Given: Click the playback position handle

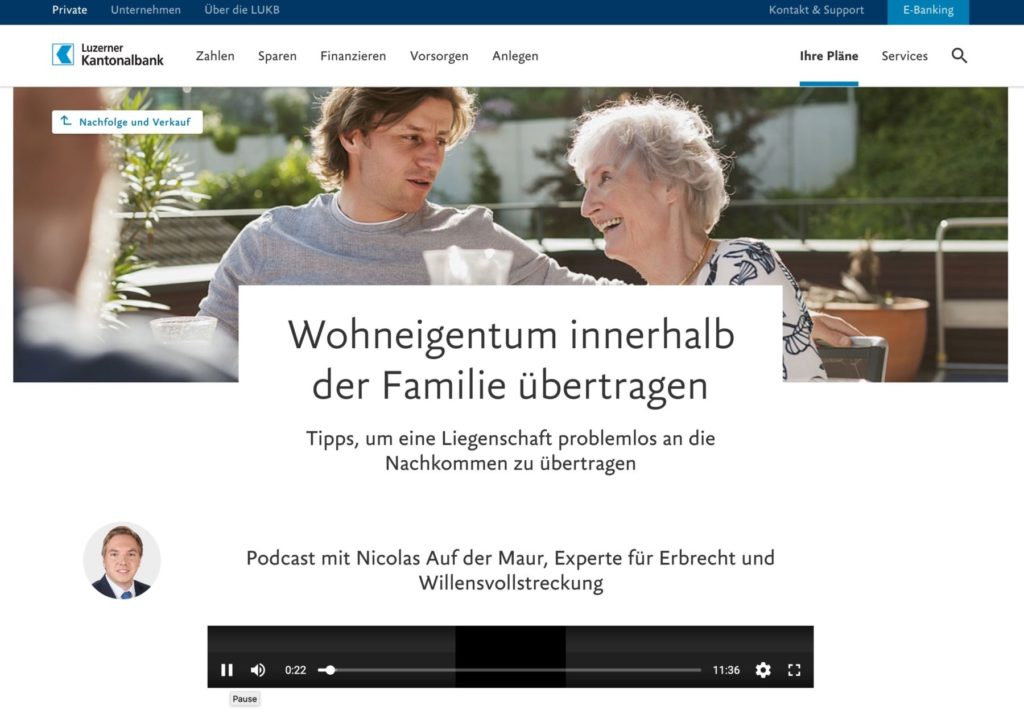Looking at the screenshot, I should tap(330, 670).
